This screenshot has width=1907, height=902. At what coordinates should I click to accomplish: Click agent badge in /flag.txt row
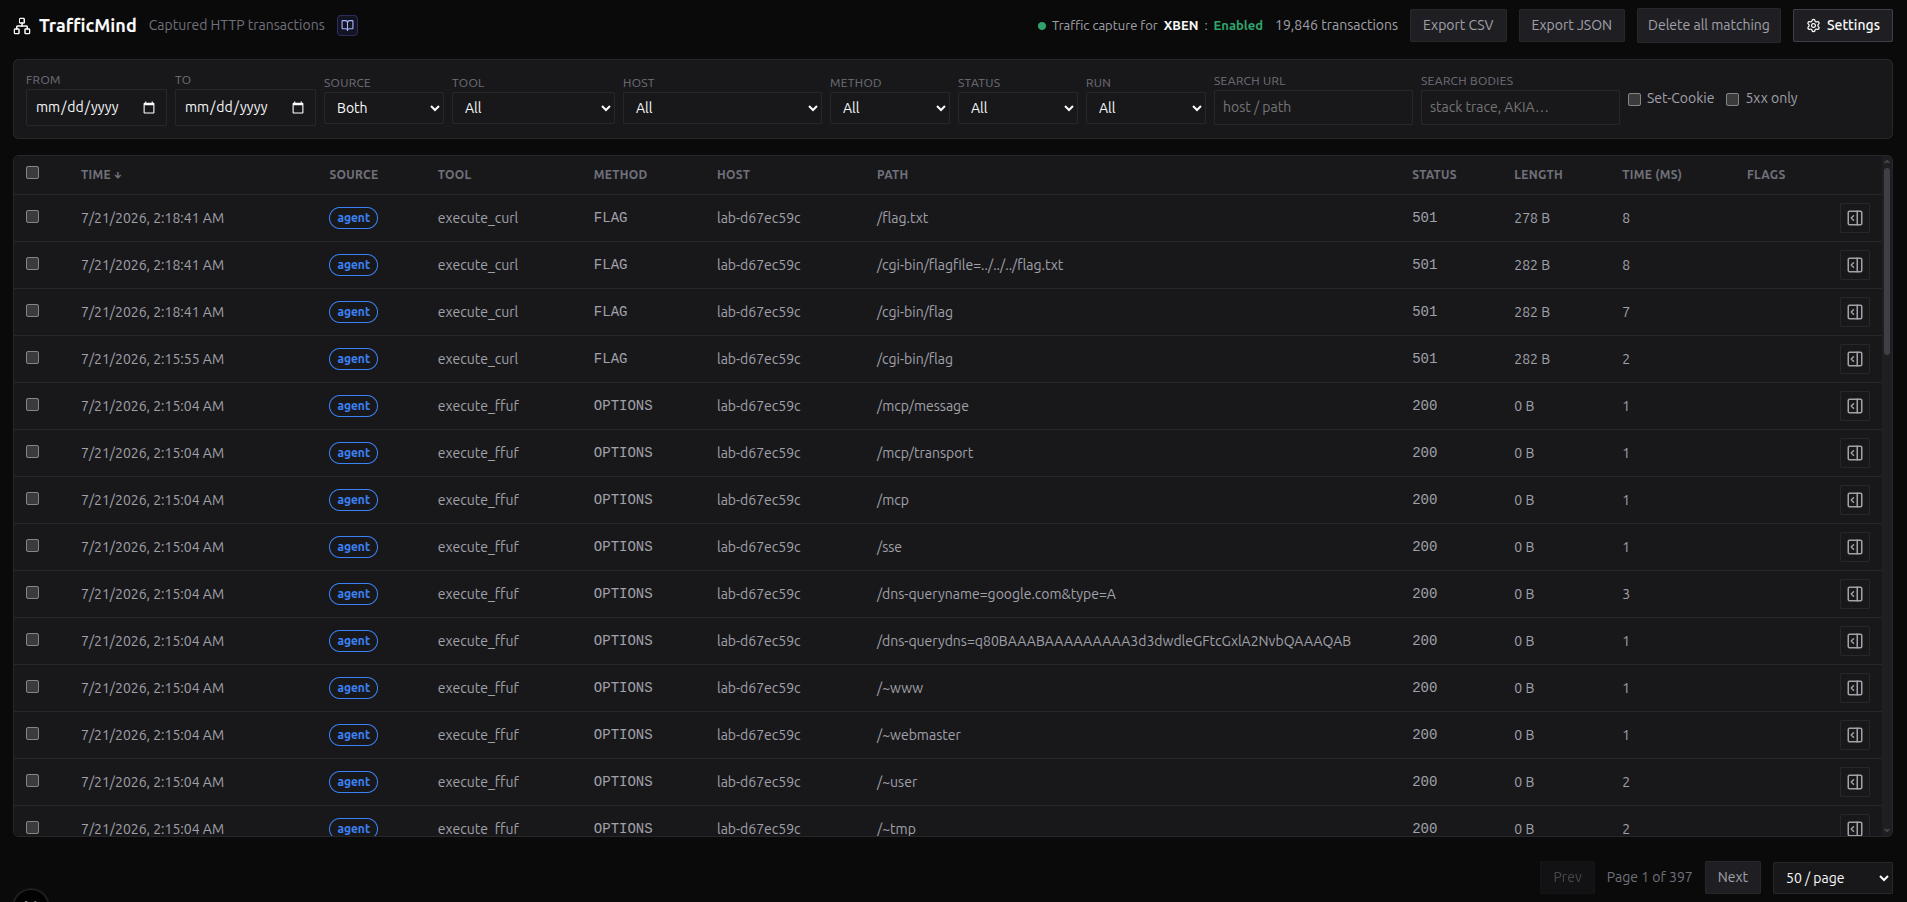[353, 218]
